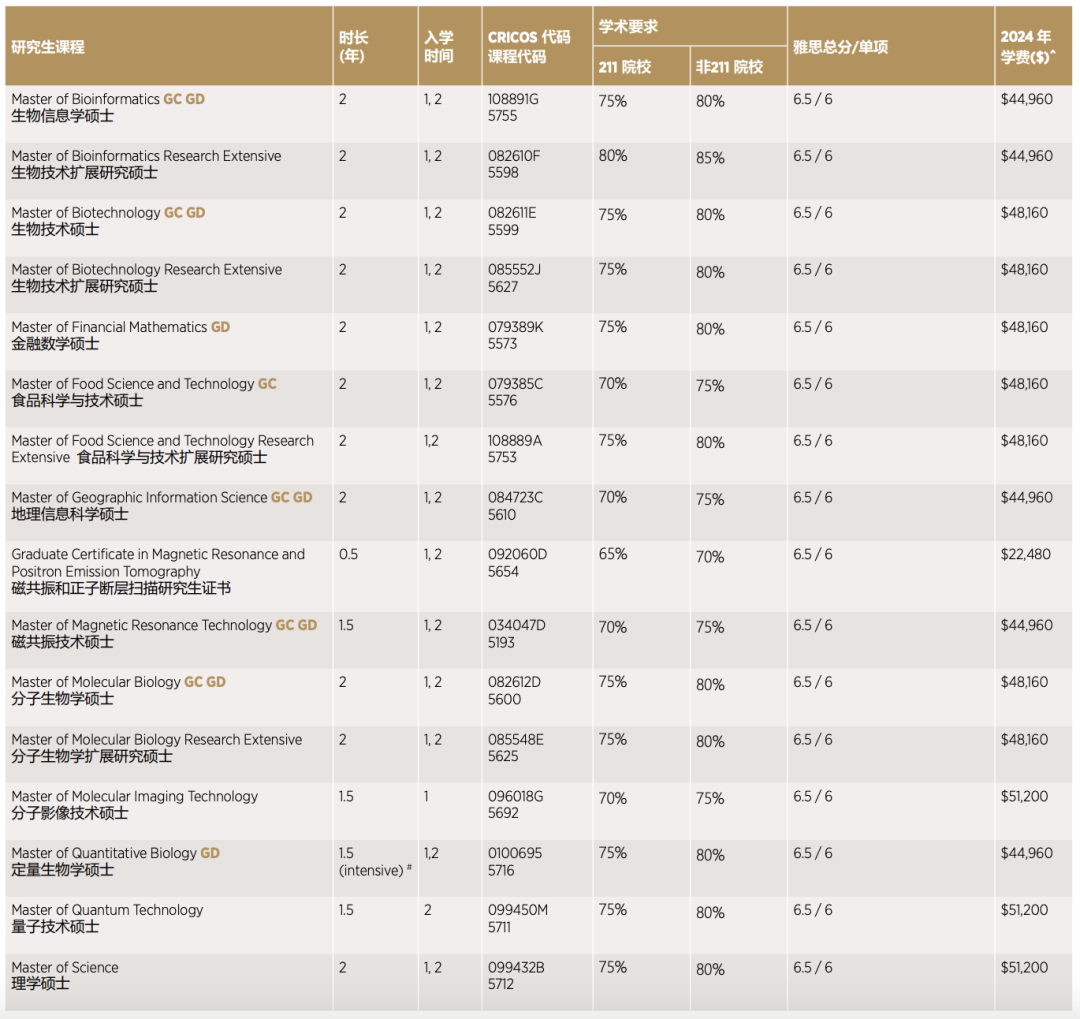Click $44,960 fee for Master of Bioinformatics GC GD

1026,99
